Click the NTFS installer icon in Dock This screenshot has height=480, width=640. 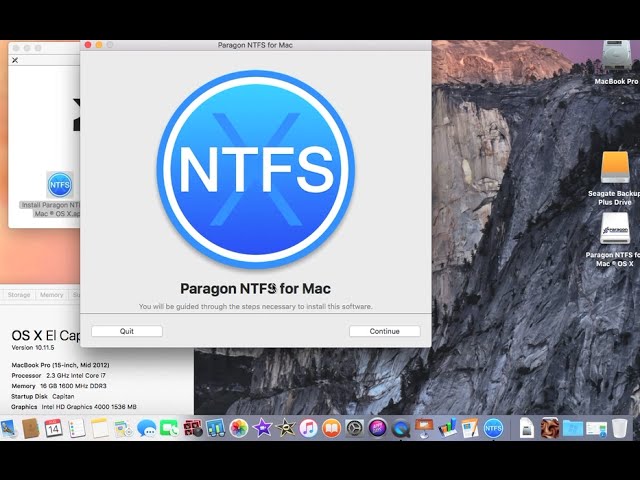pyautogui.click(x=493, y=429)
